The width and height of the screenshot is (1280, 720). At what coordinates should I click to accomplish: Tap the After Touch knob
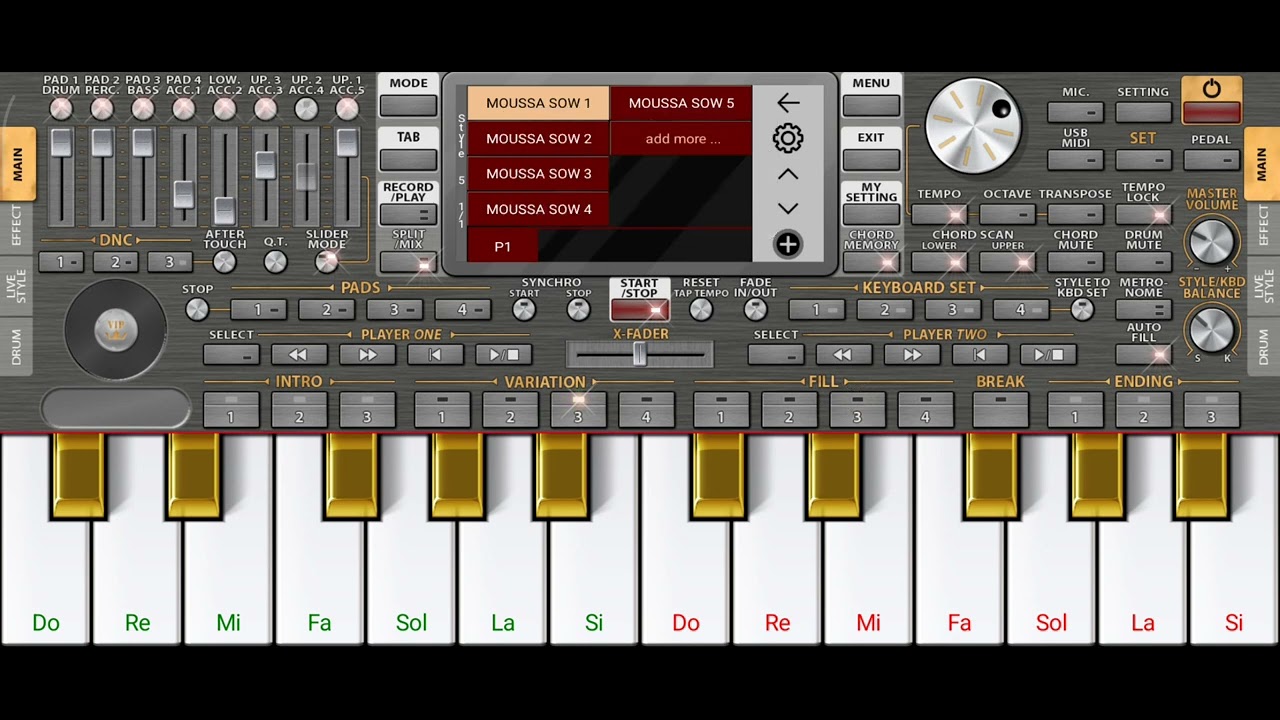[225, 262]
